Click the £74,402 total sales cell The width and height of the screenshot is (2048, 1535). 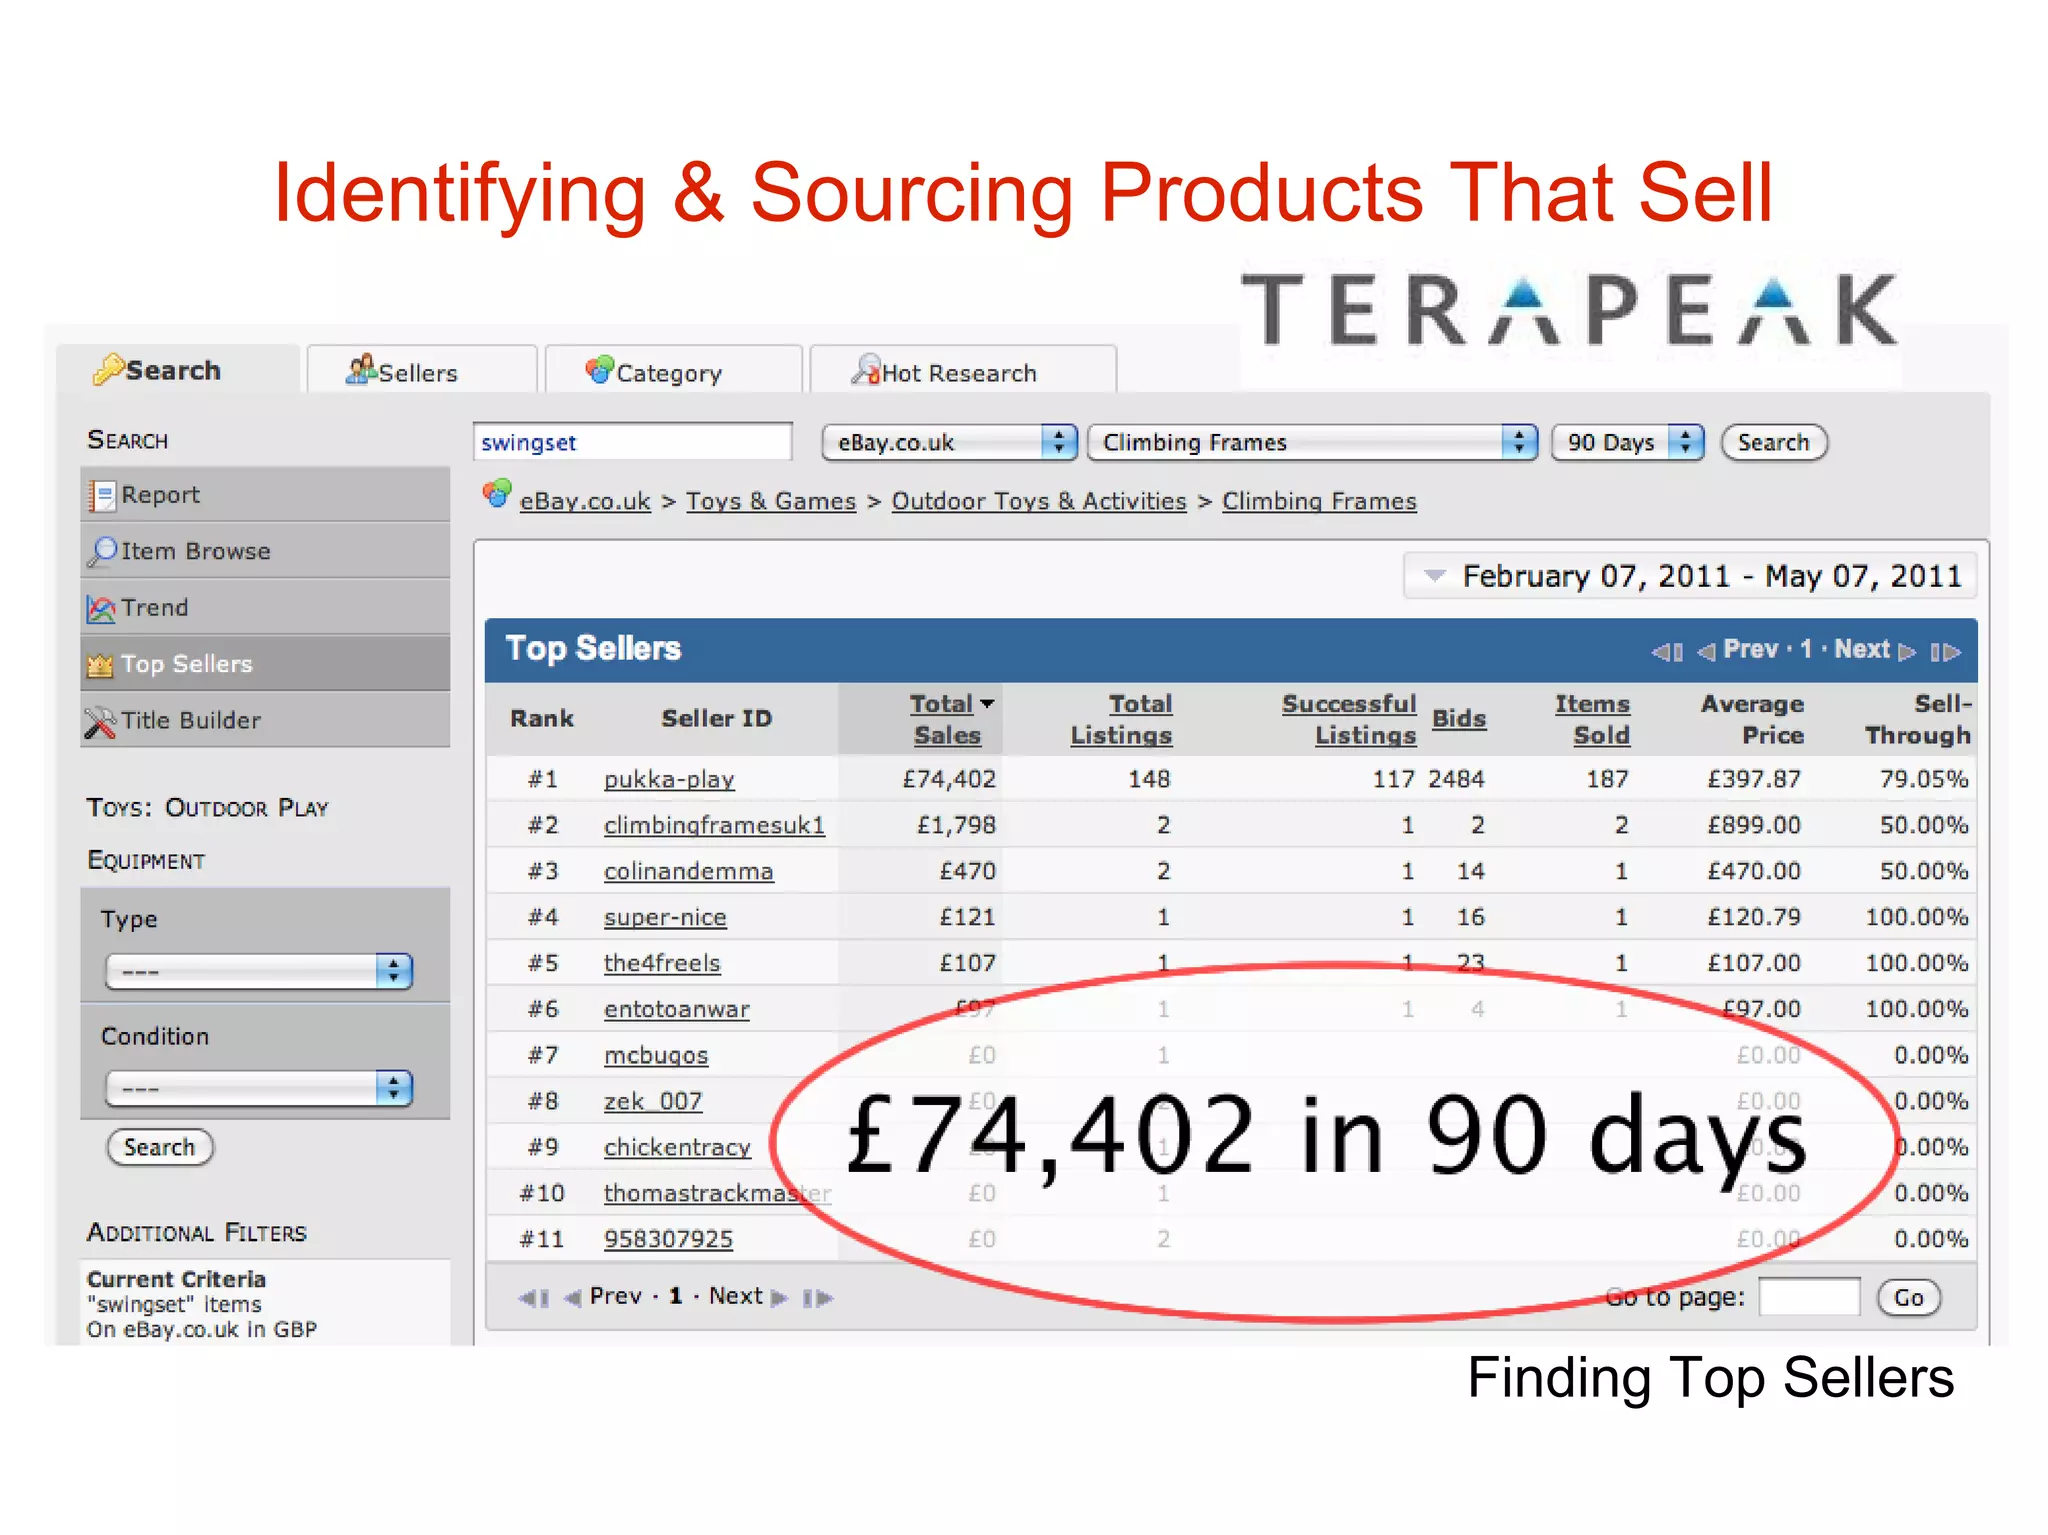point(949,779)
